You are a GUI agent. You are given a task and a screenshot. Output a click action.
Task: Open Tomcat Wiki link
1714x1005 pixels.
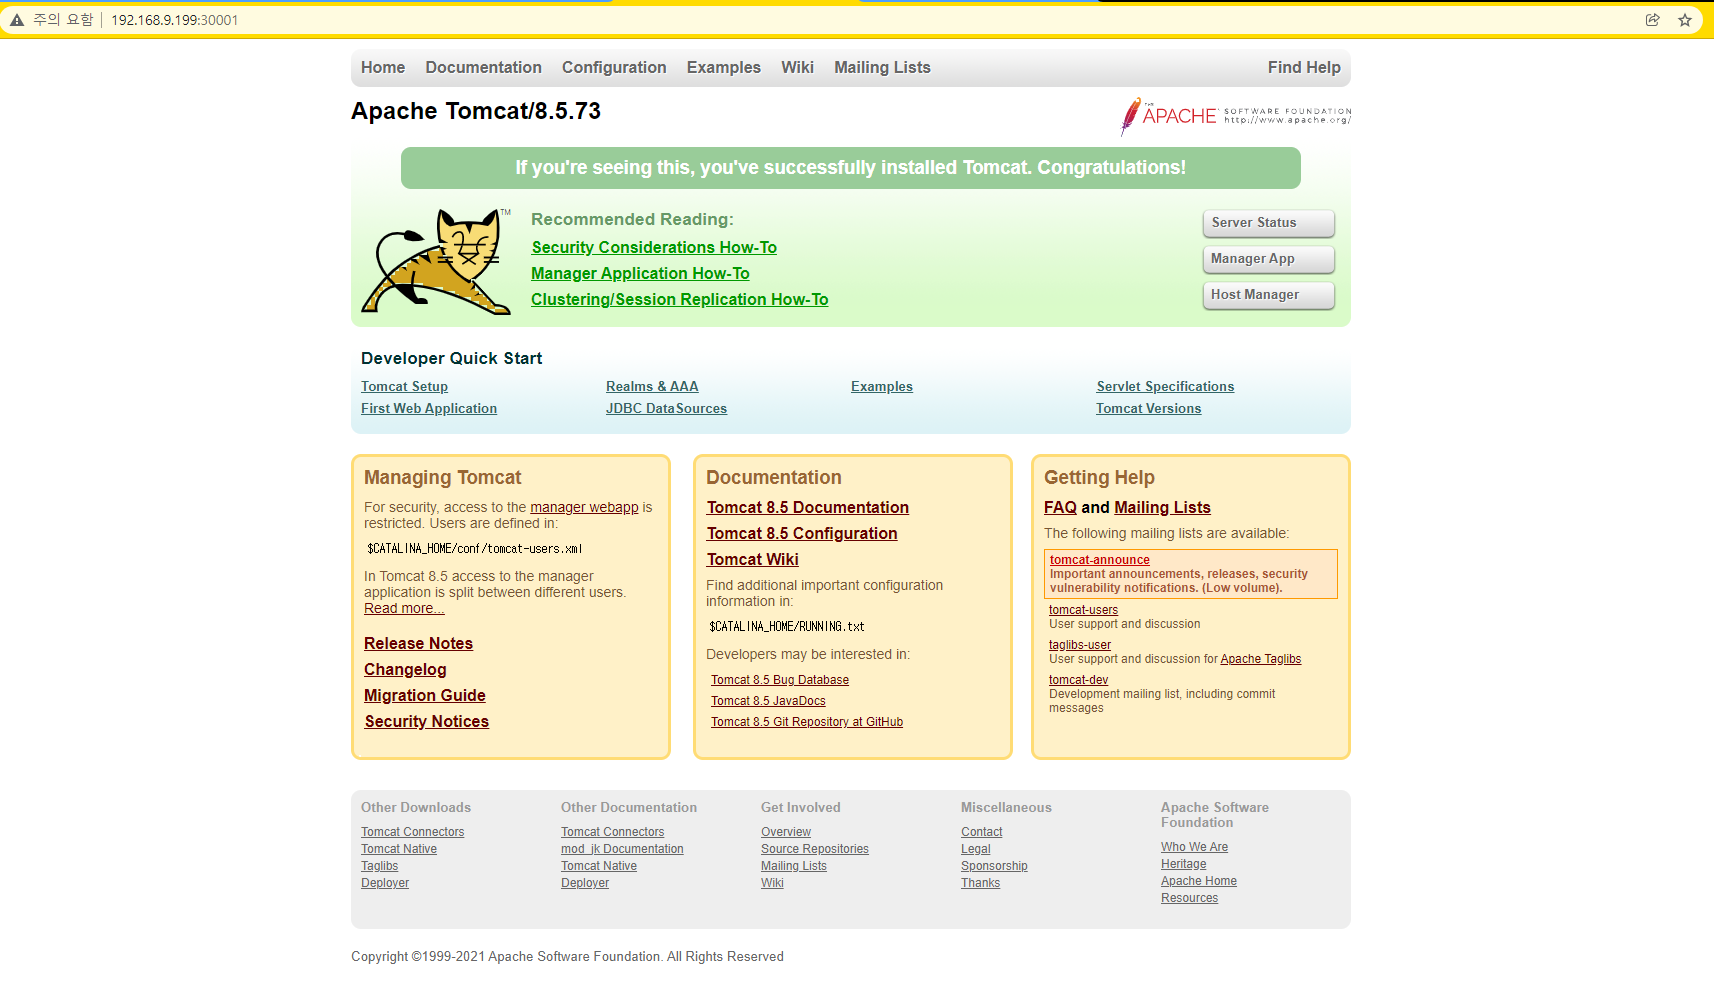pyautogui.click(x=752, y=560)
